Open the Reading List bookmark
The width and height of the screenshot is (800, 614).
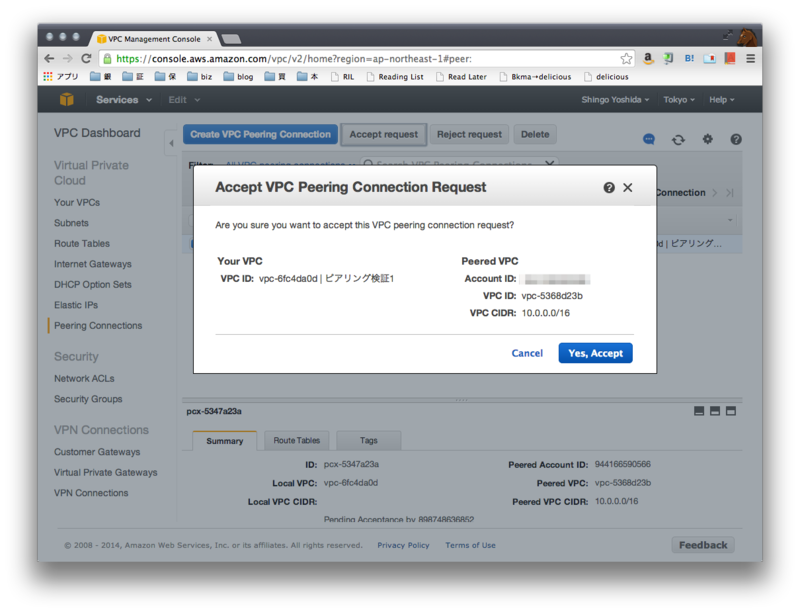pyautogui.click(x=395, y=77)
